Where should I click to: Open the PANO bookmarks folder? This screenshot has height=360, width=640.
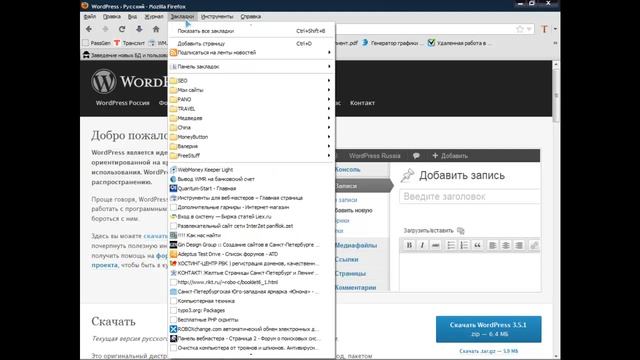click(250, 99)
